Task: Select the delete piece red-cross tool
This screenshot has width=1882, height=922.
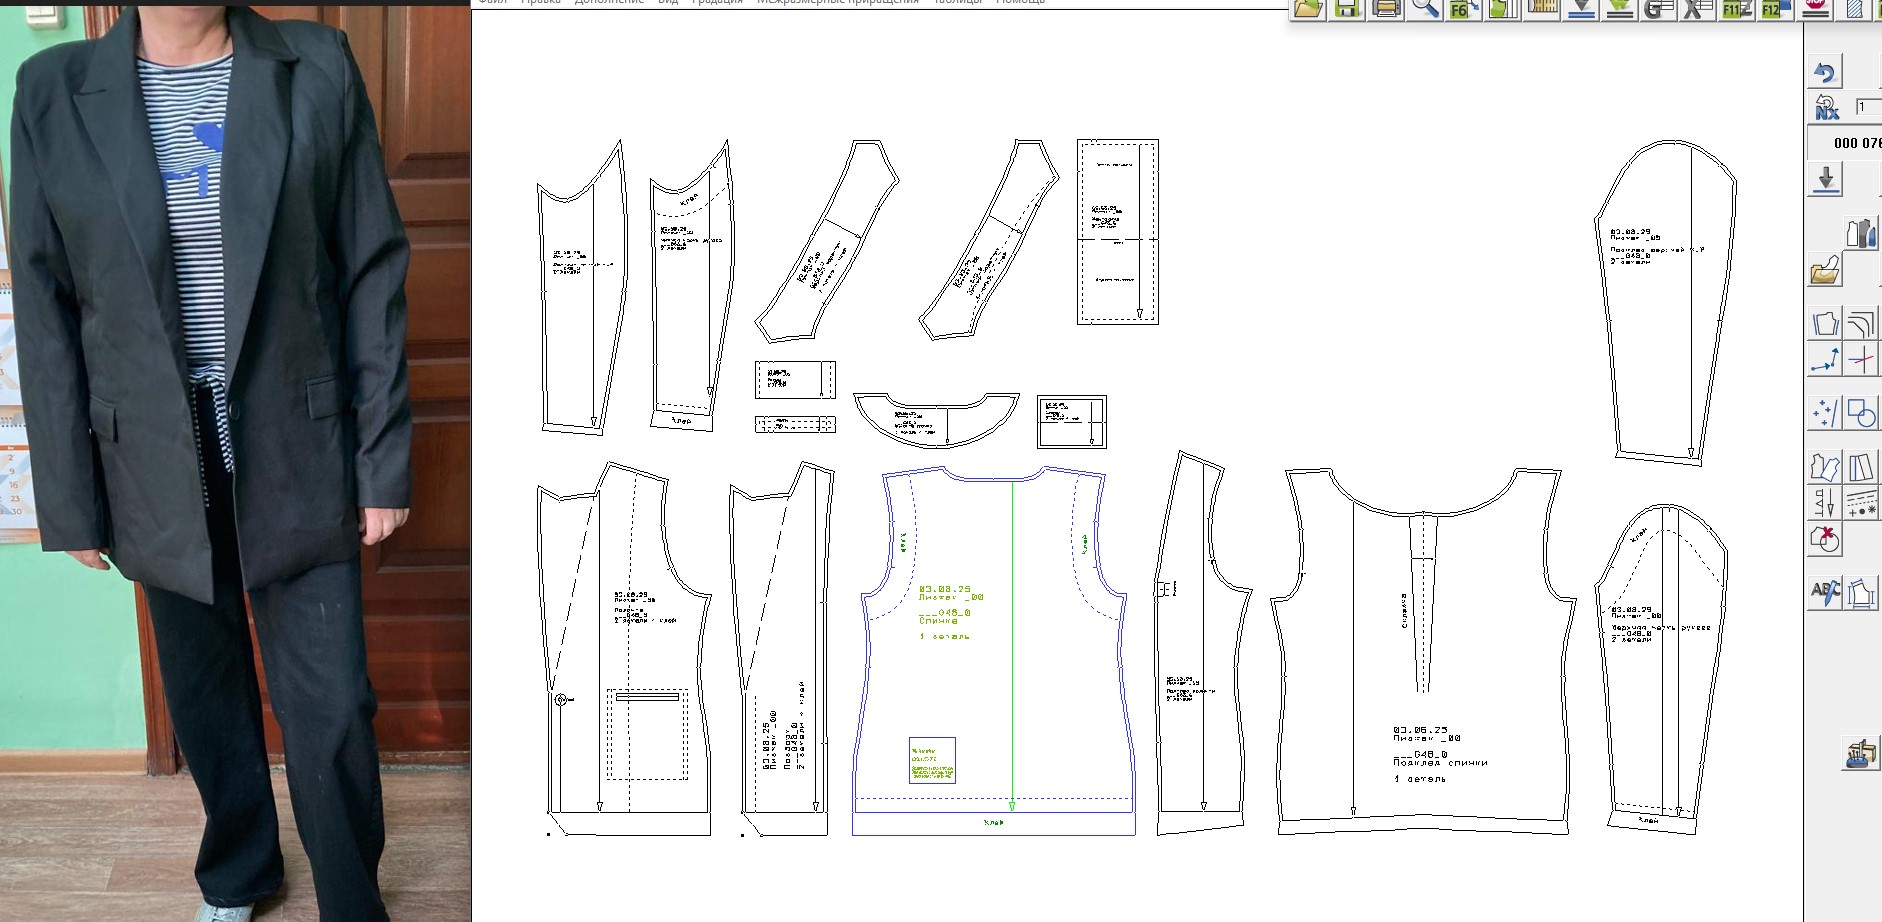Action: (x=1826, y=539)
